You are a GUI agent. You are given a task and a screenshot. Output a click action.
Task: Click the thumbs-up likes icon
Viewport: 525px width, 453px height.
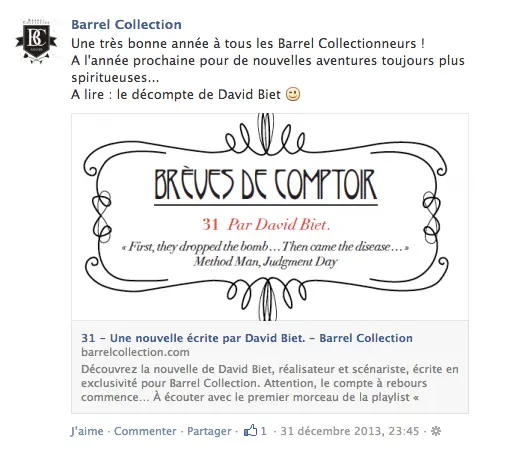pos(250,431)
